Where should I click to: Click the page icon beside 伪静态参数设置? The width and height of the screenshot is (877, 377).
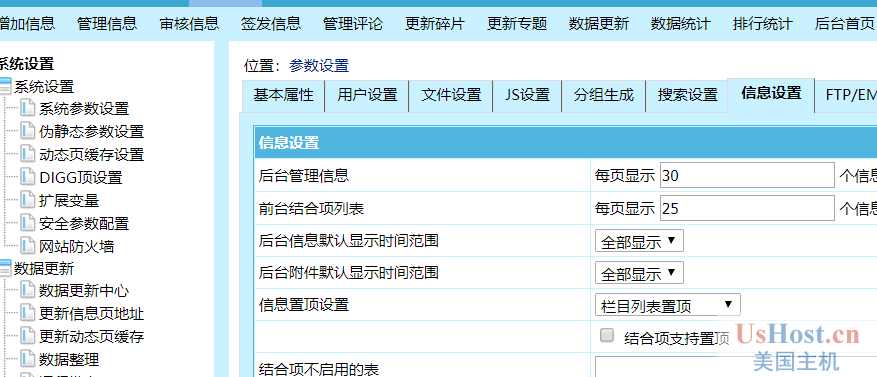[x=27, y=130]
